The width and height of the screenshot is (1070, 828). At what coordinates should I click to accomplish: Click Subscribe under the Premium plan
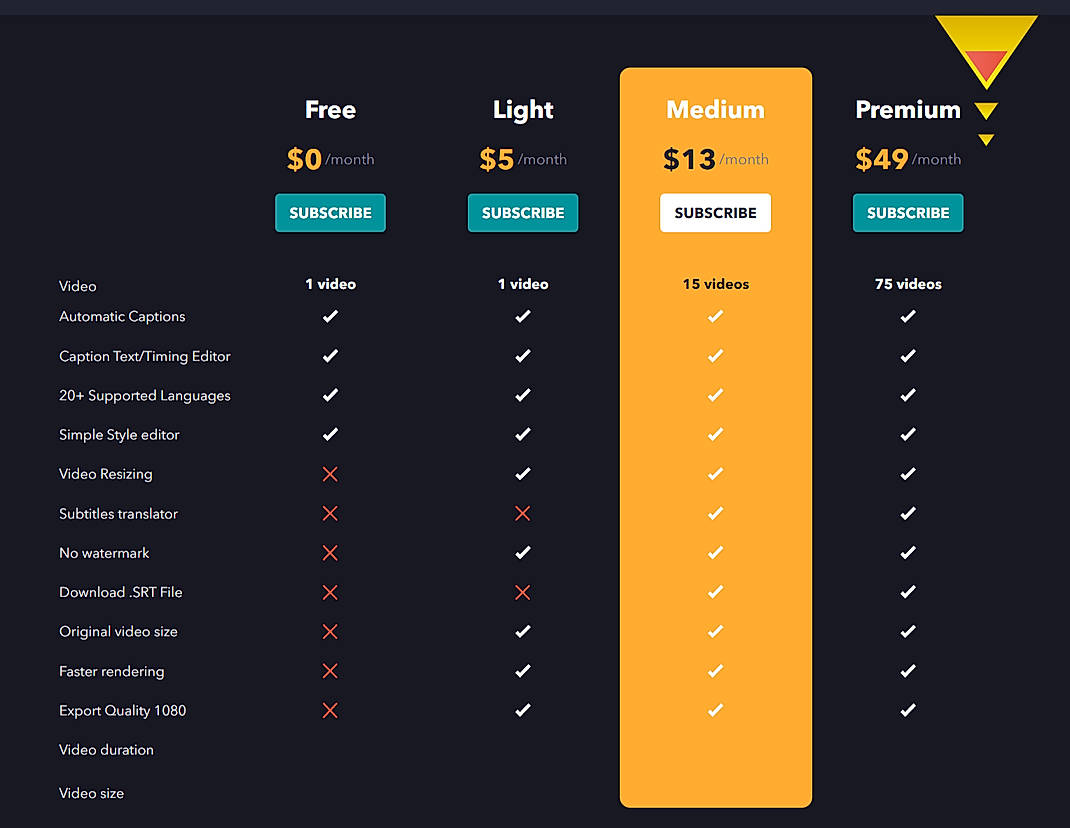(x=908, y=213)
